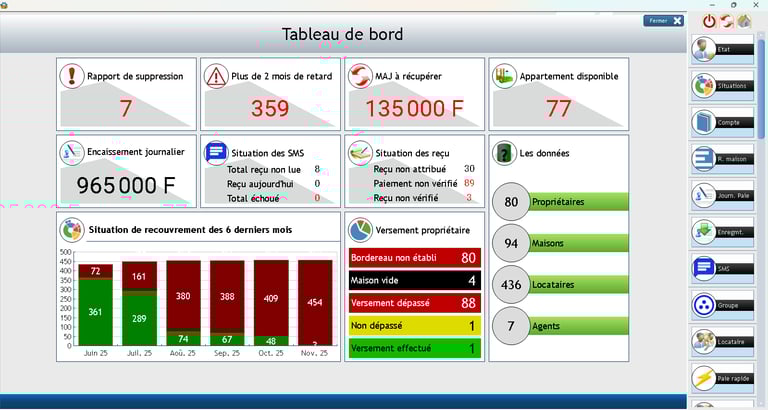Click the Fermer button

click(663, 21)
